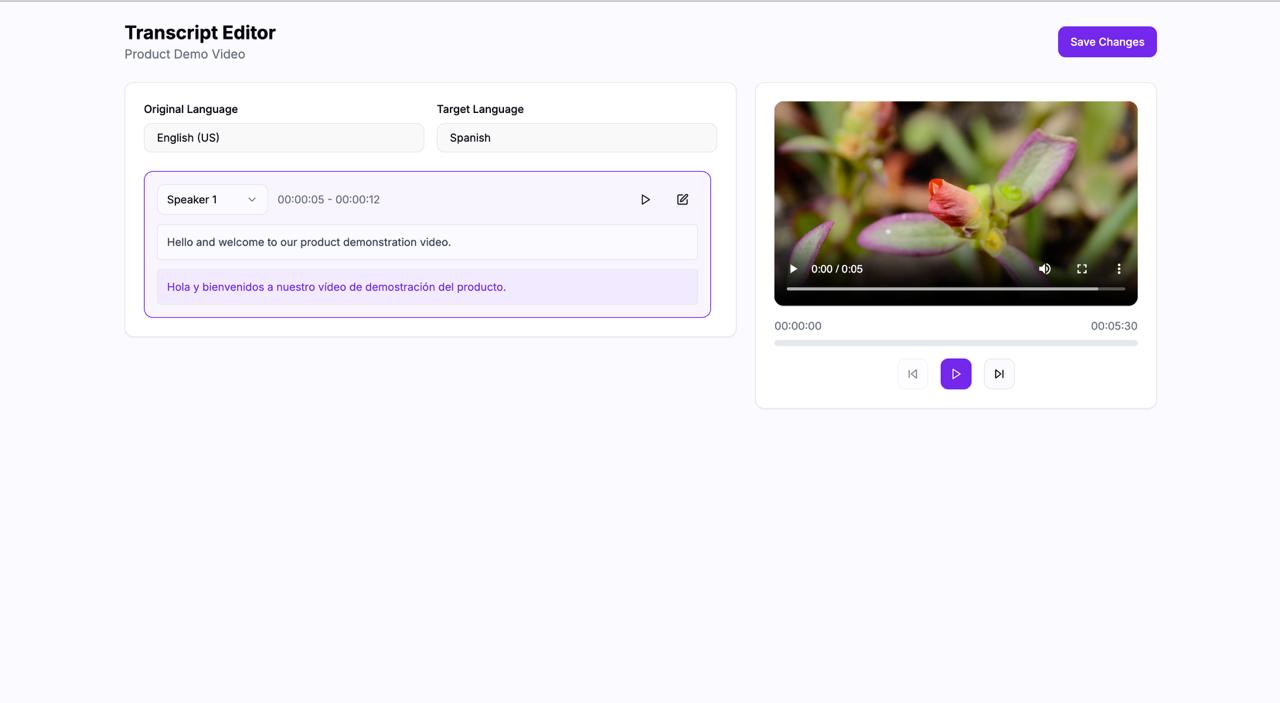Click the video preview thumbnail of the flower
1280x703 pixels.
(x=955, y=180)
